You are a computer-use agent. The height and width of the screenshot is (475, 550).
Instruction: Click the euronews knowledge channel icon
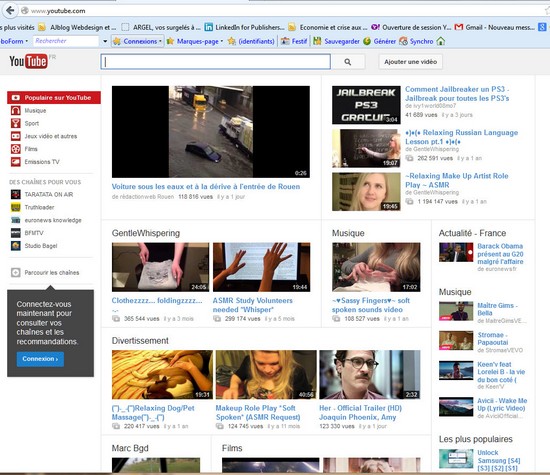[15, 220]
